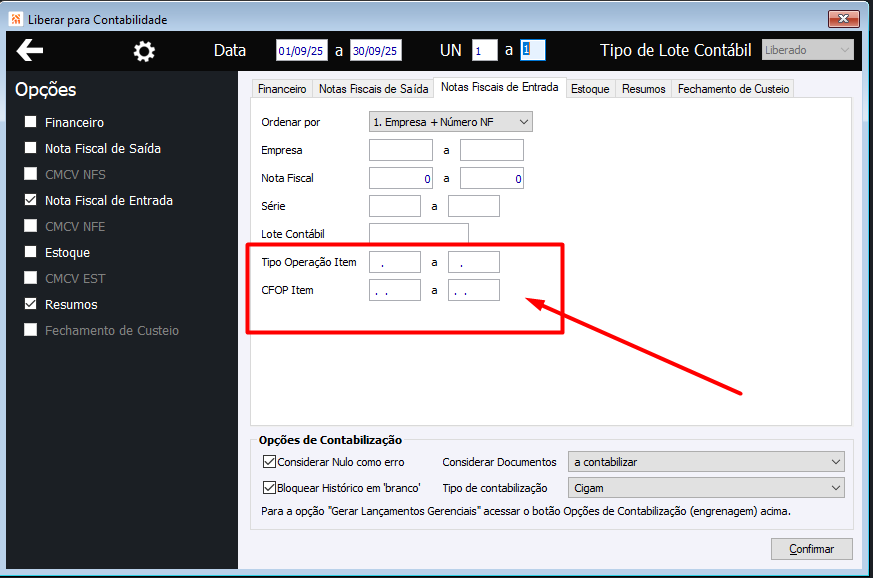Click the start date field 01/09/25
This screenshot has width=873, height=578.
[301, 50]
